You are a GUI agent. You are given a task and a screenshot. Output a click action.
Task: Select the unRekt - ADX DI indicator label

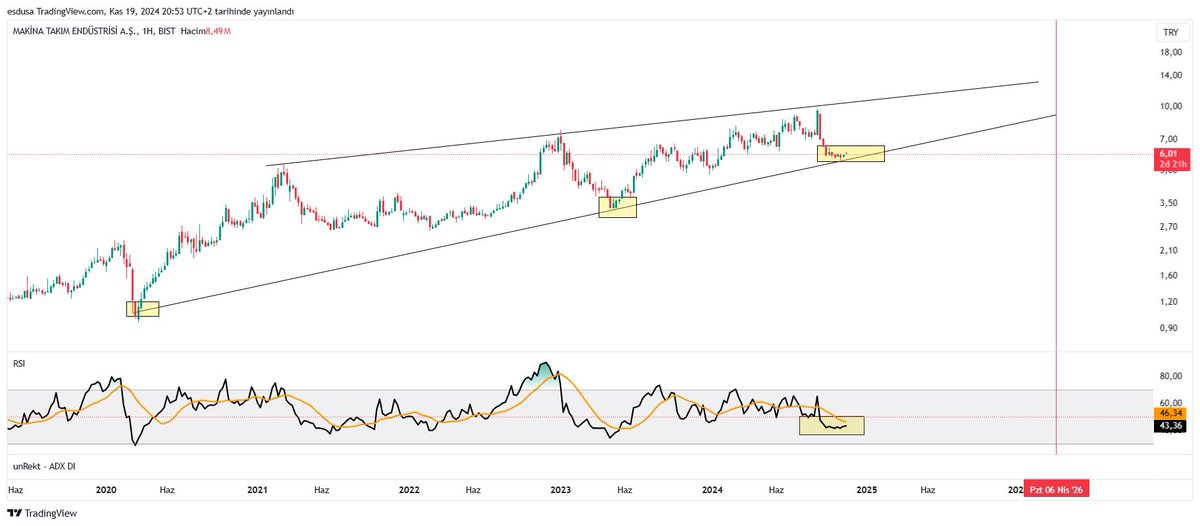click(43, 467)
